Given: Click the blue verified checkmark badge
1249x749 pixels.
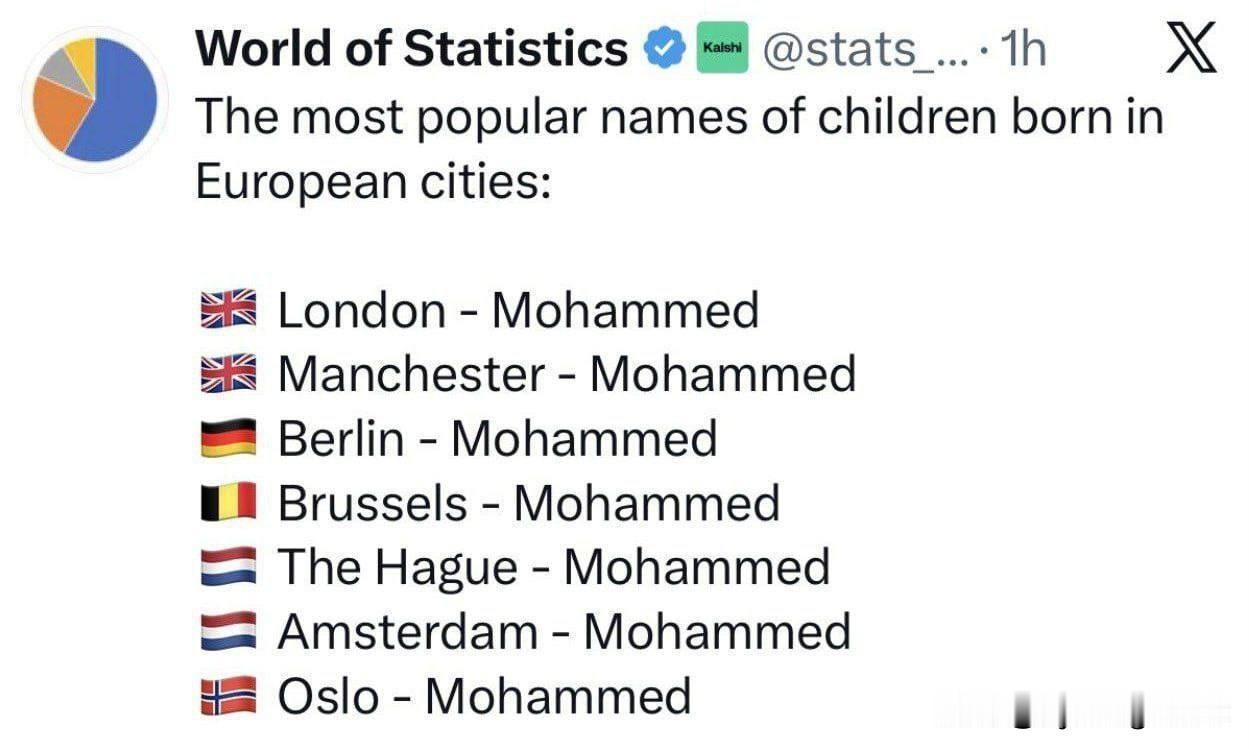Looking at the screenshot, I should 663,49.
